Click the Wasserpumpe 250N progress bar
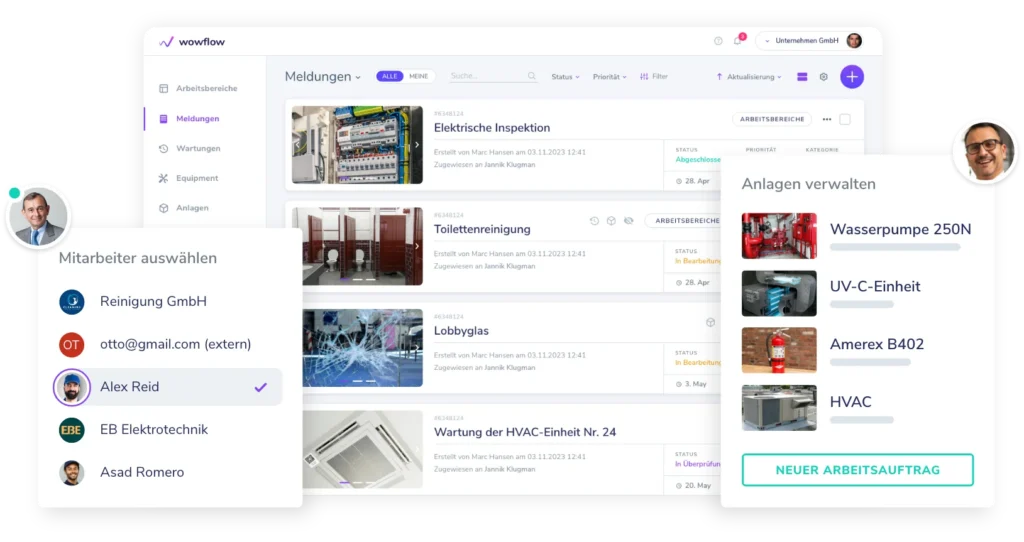Screen dimensions: 1024x542 tap(895, 247)
